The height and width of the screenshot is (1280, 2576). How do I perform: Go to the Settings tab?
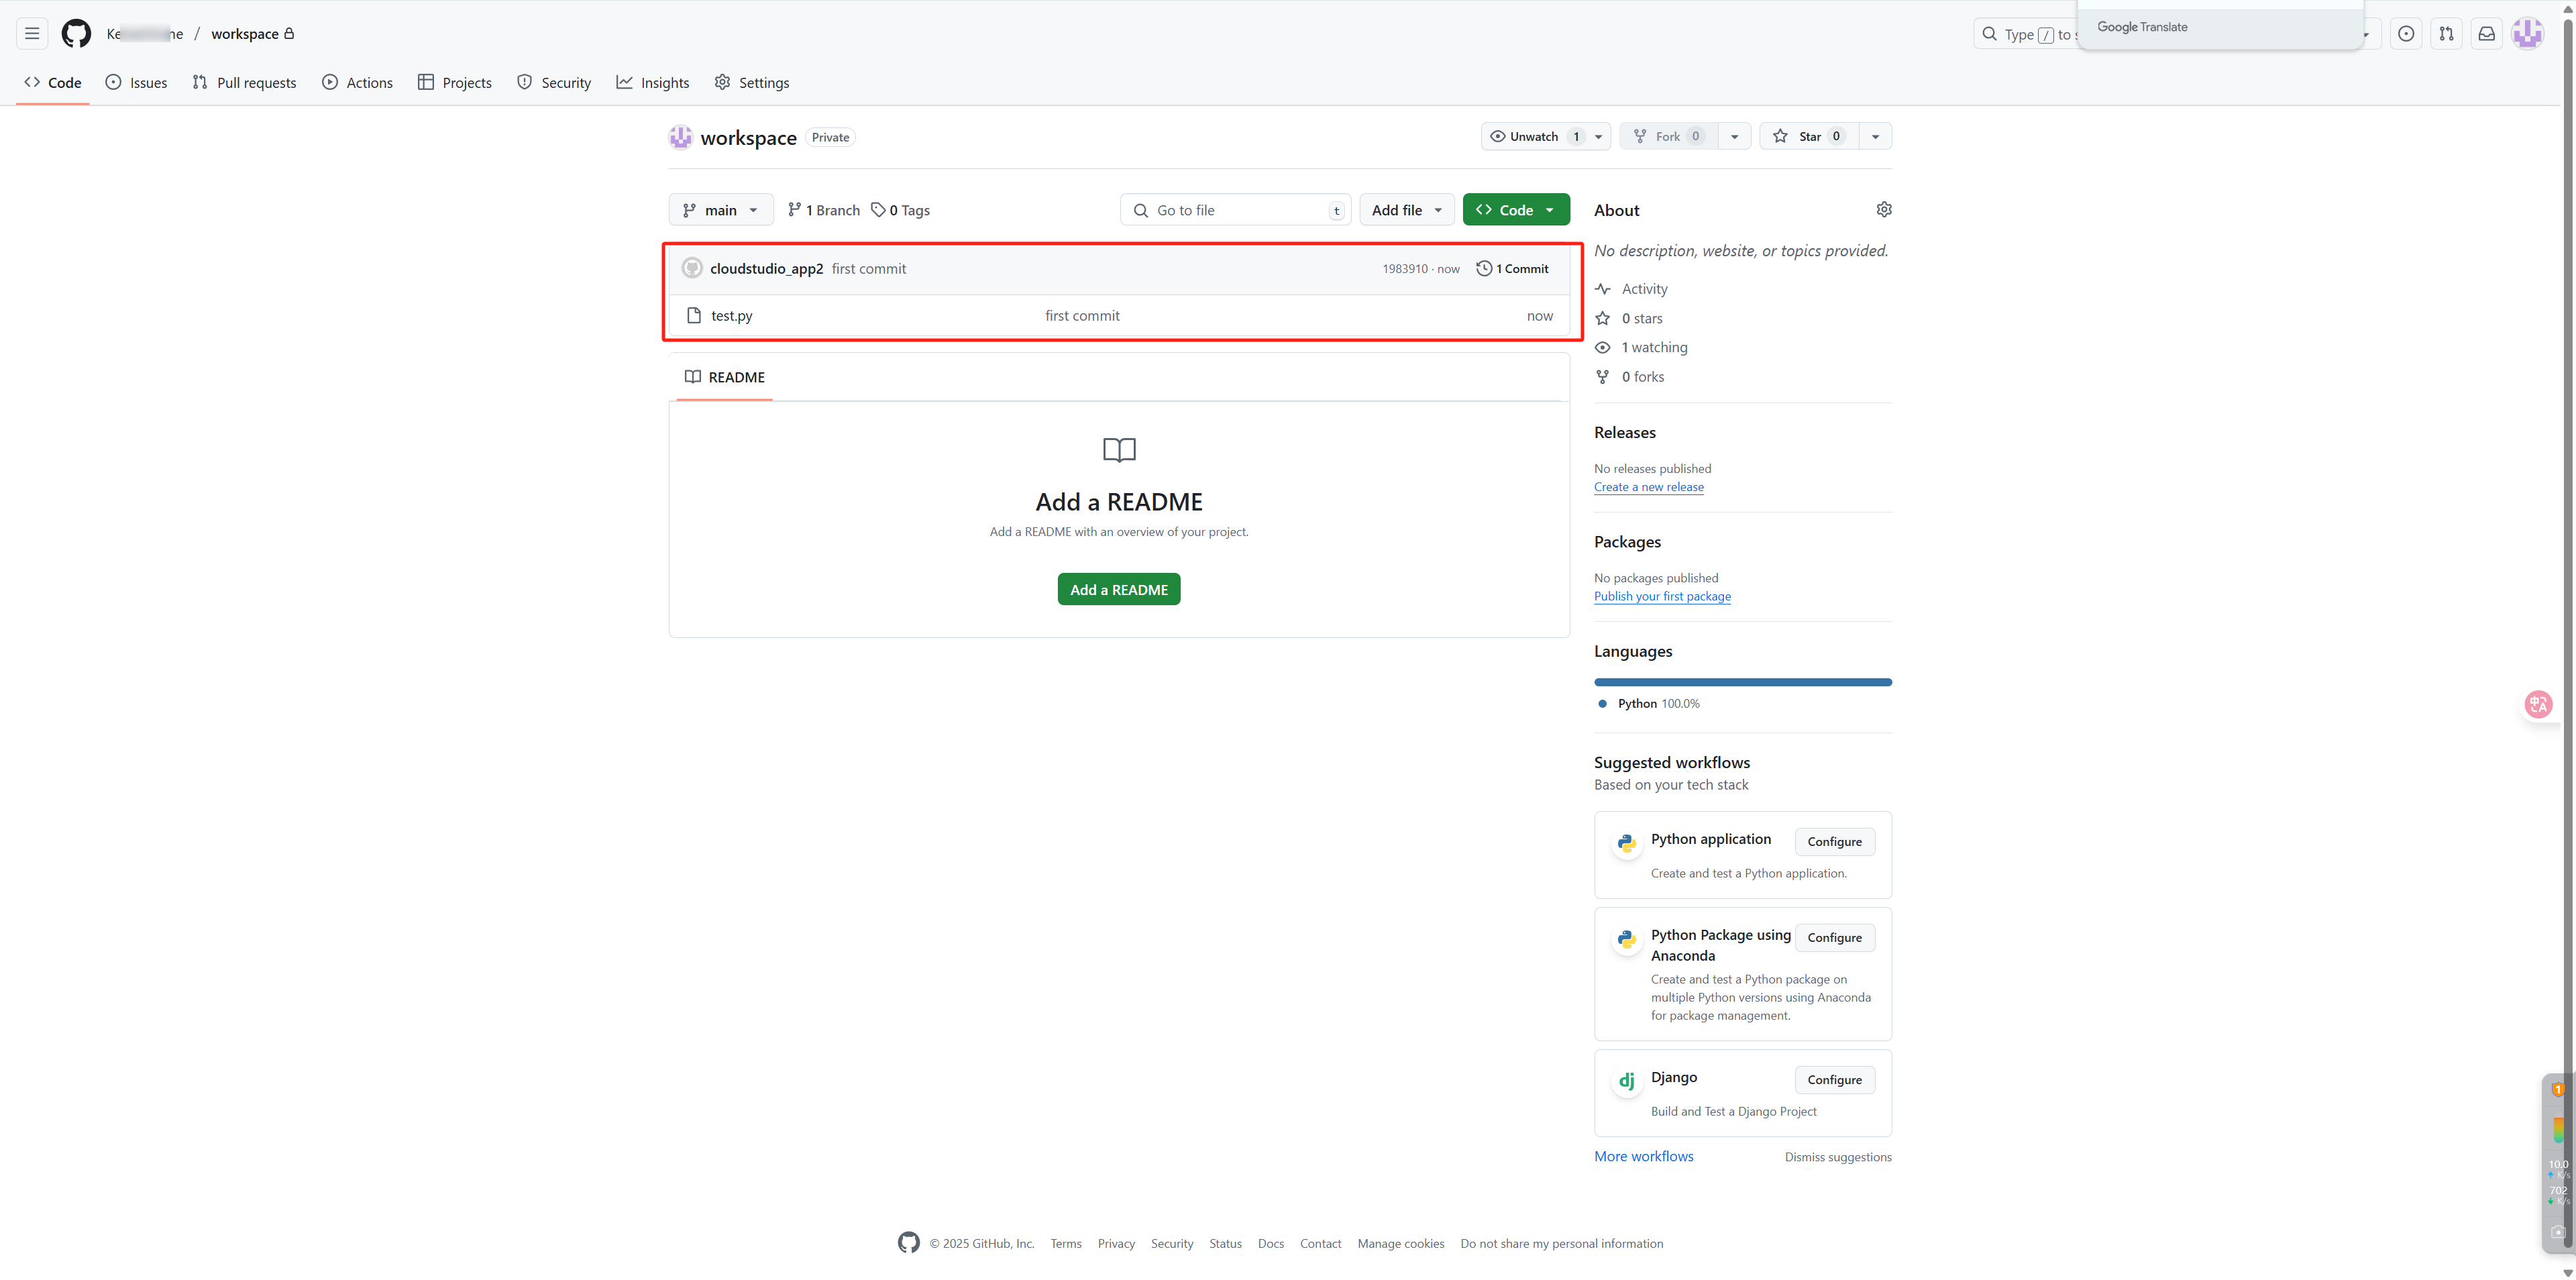[x=752, y=83]
